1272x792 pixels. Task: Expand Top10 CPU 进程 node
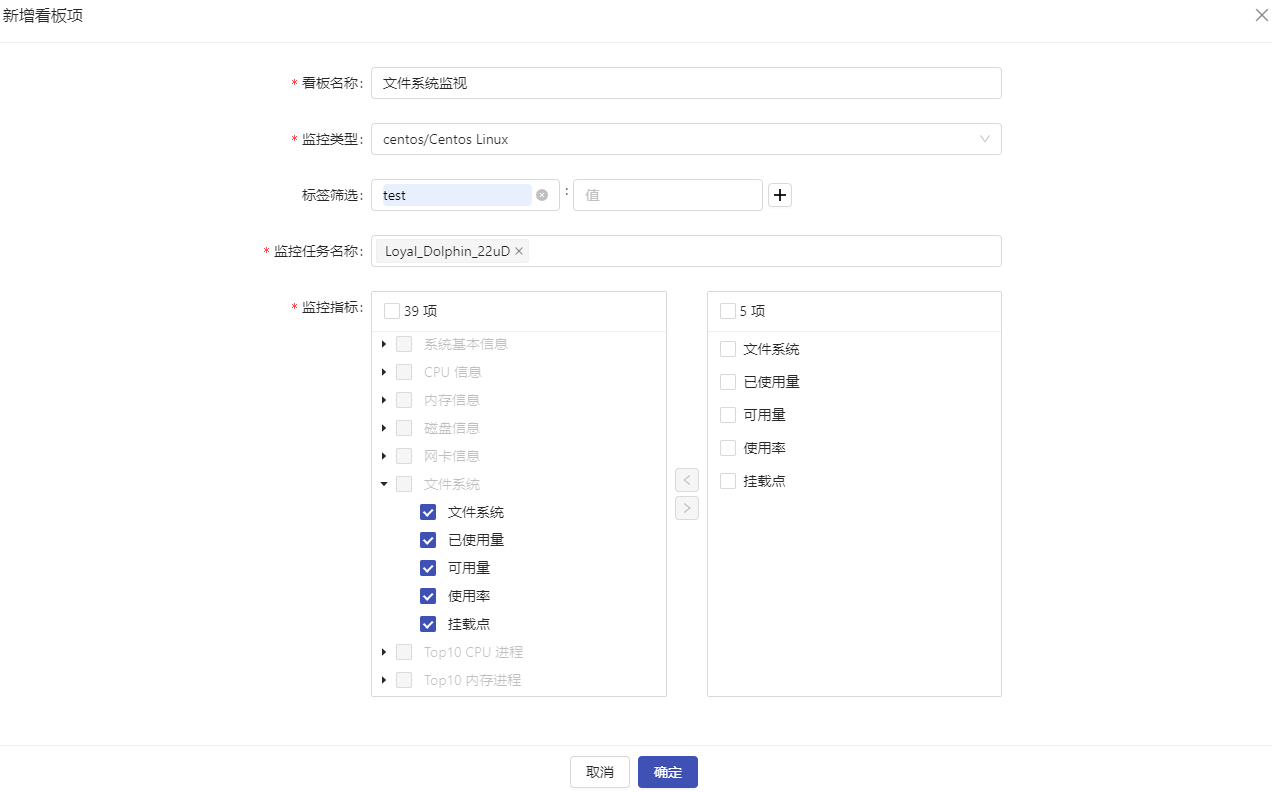(384, 652)
